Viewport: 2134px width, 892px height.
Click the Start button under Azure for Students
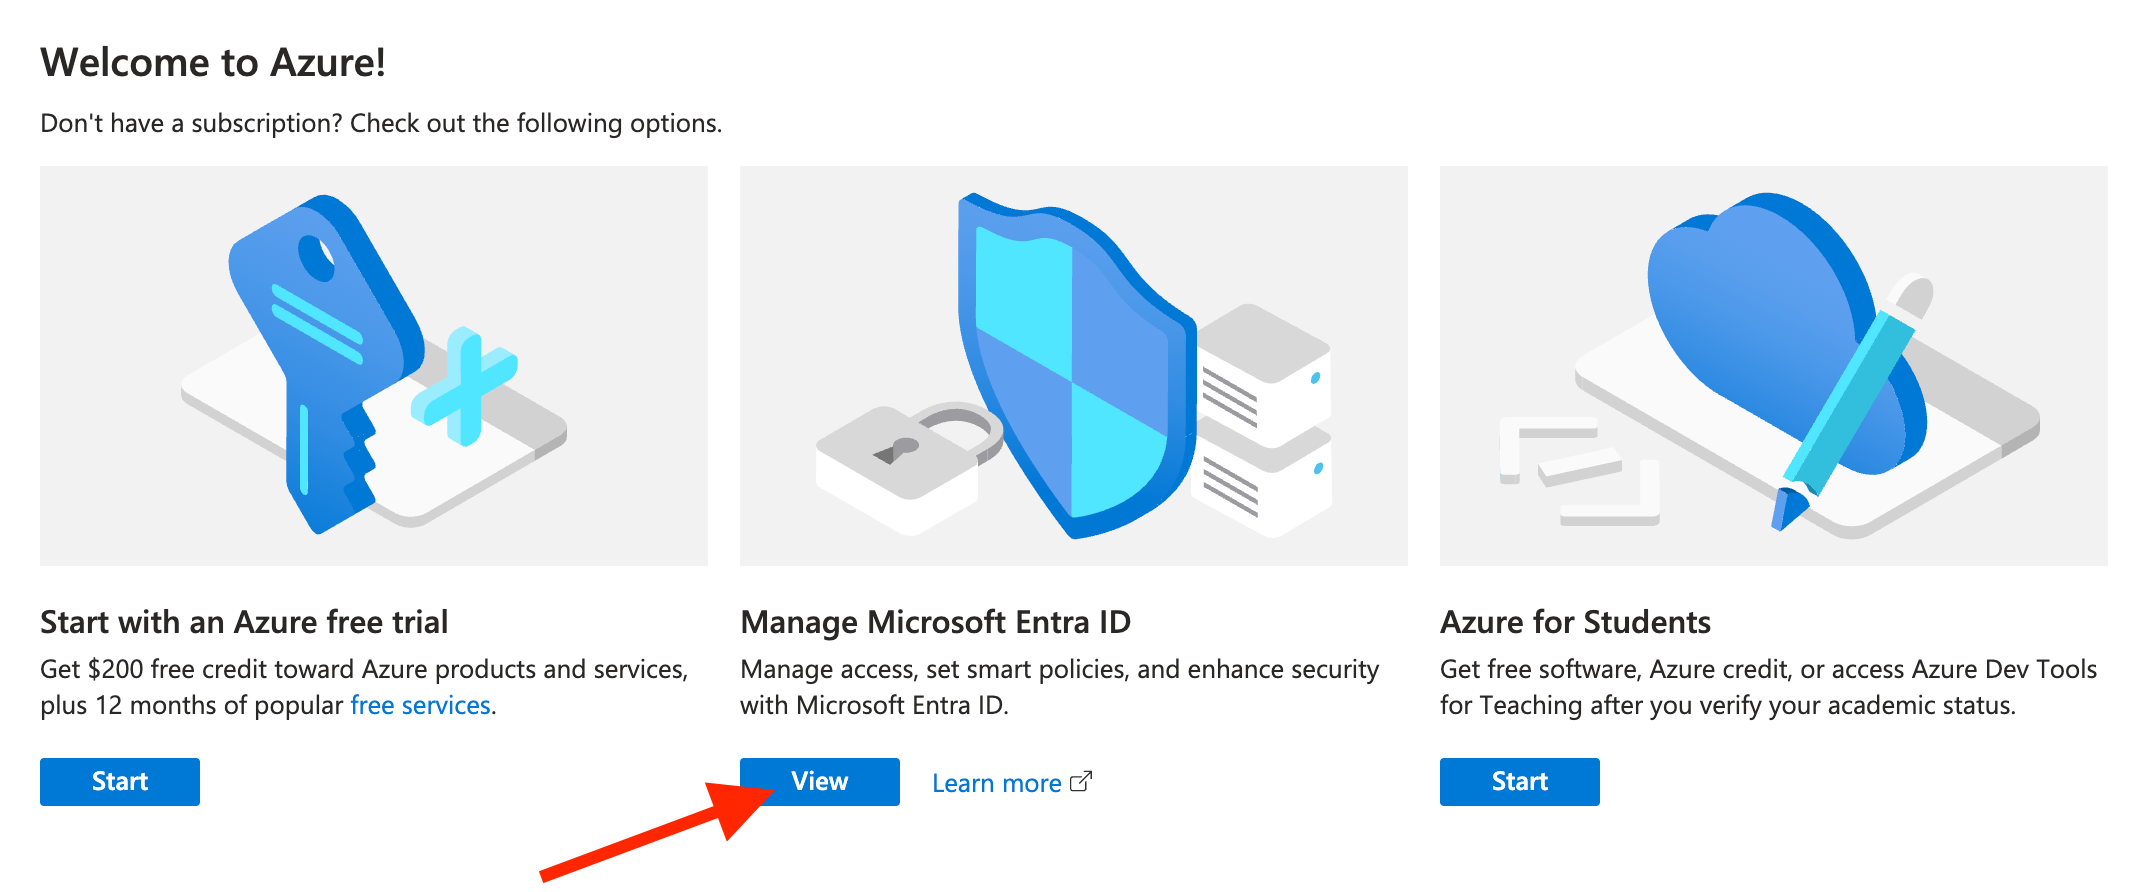point(1520,781)
